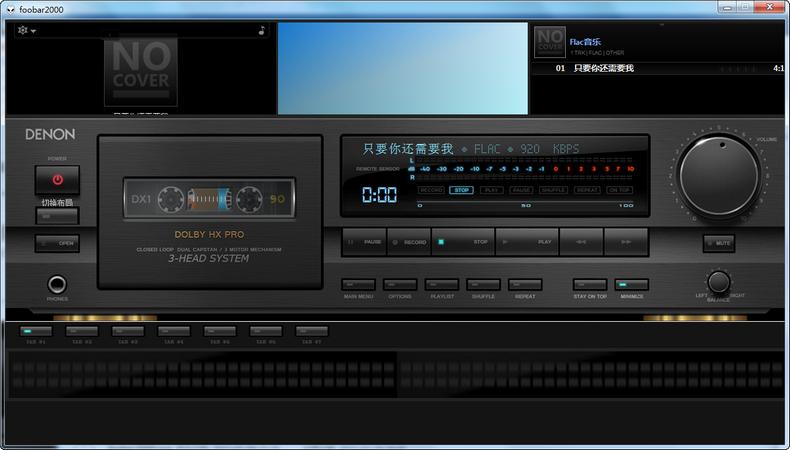The width and height of the screenshot is (790, 450).
Task: Select track 01 只要你还需要我 in playlist
Action: tap(658, 69)
